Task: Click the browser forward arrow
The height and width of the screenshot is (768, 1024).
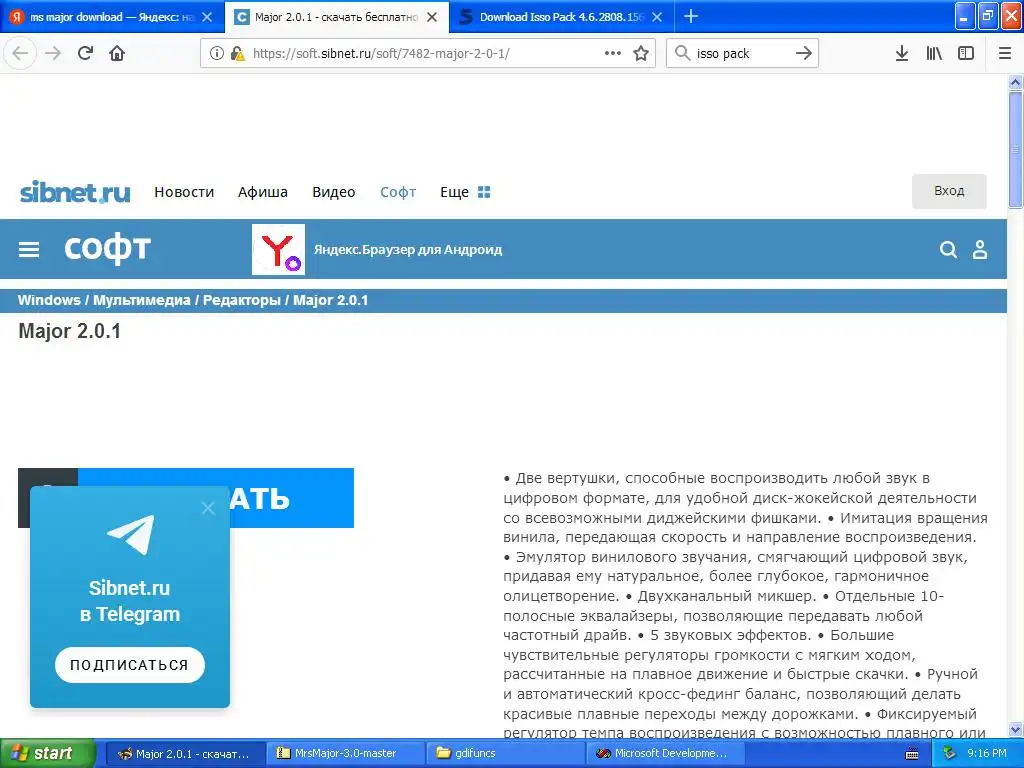Action: coord(53,53)
